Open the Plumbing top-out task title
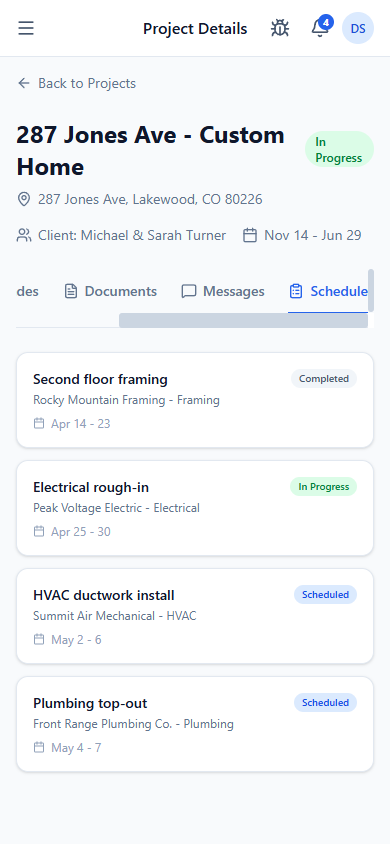 [90, 704]
